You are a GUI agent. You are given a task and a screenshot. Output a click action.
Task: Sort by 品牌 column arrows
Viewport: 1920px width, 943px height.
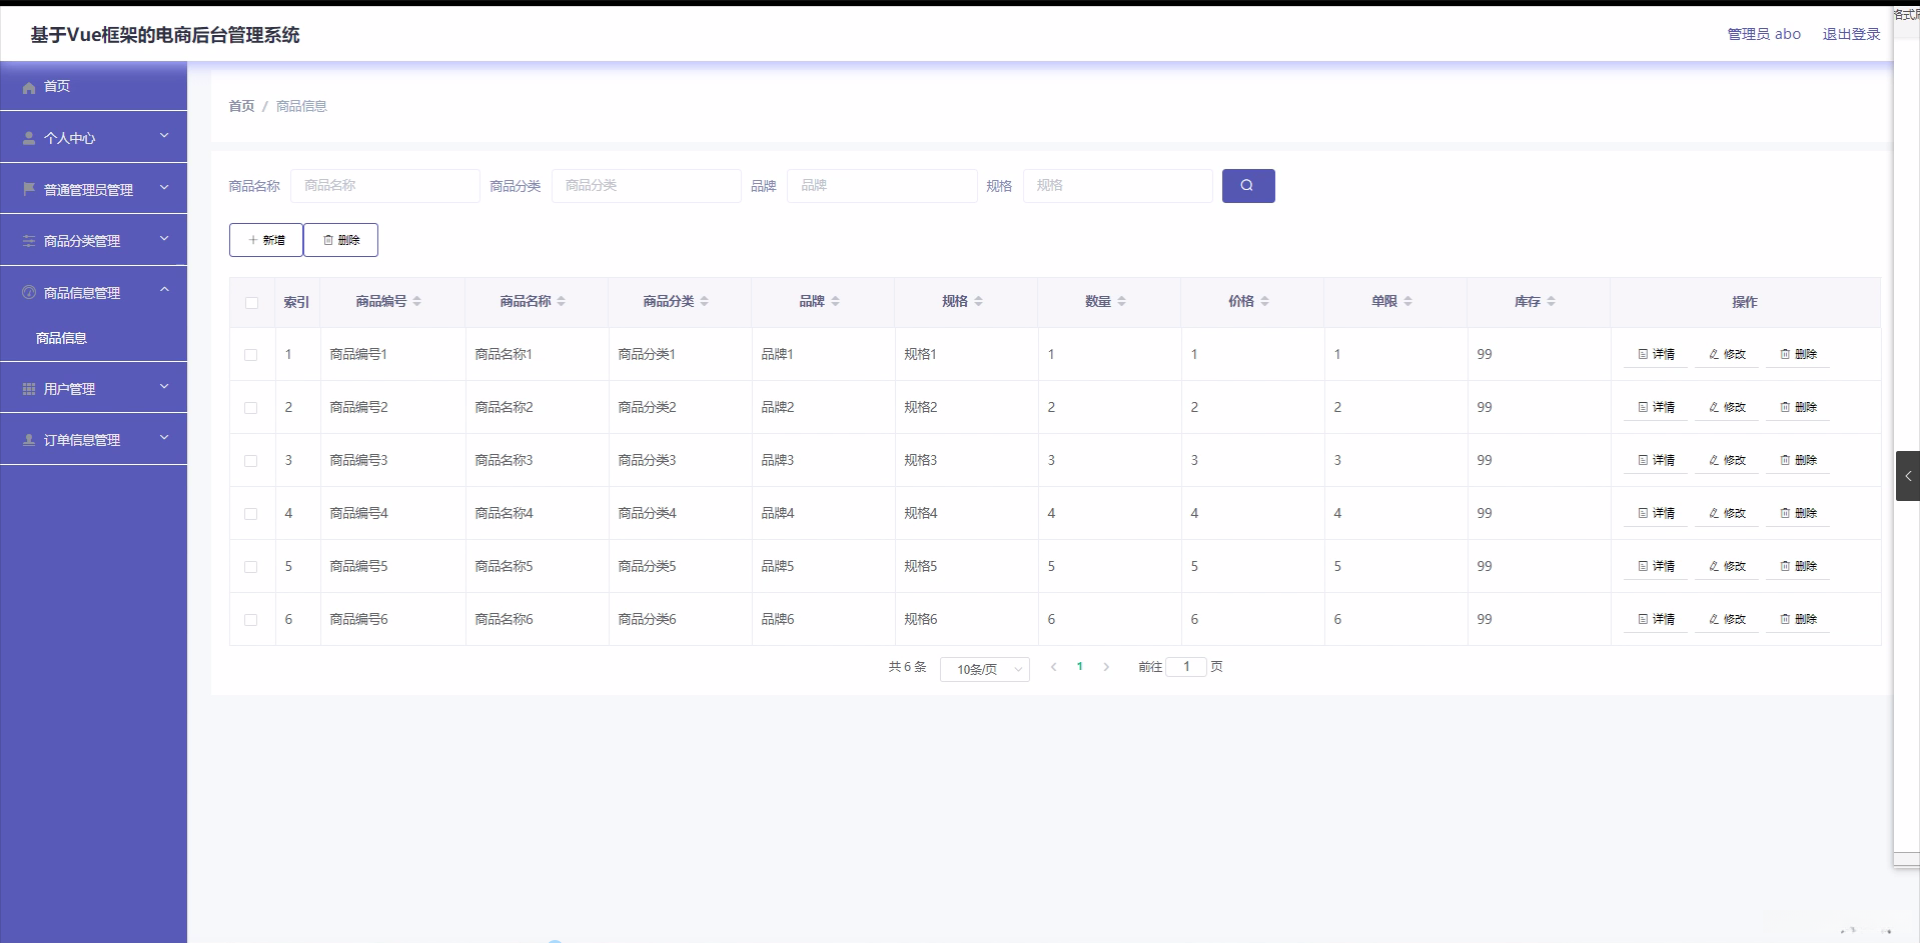pos(835,301)
